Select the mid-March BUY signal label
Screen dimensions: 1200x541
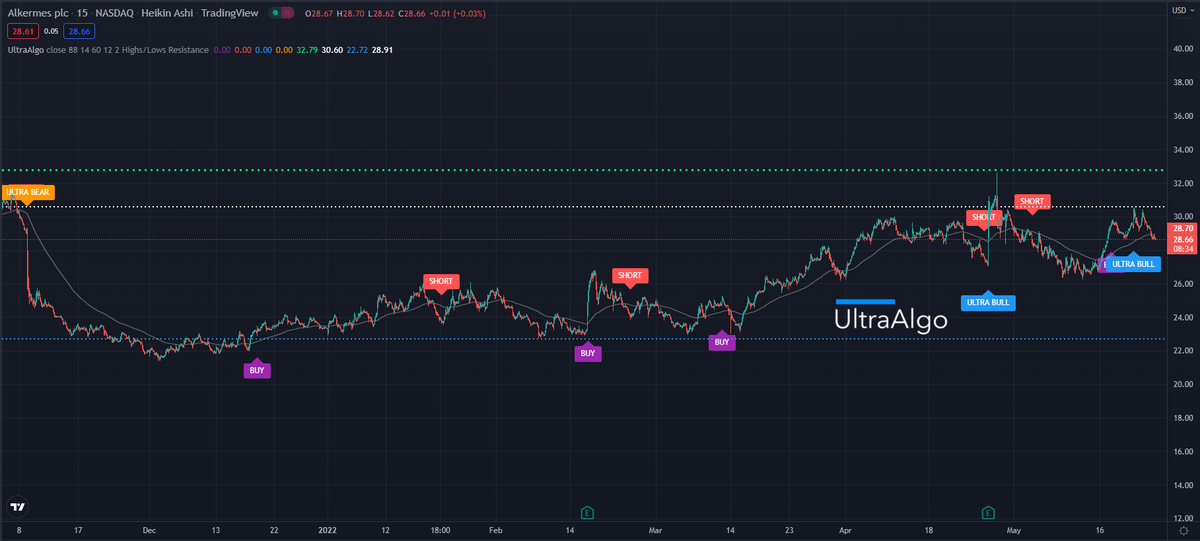click(722, 341)
